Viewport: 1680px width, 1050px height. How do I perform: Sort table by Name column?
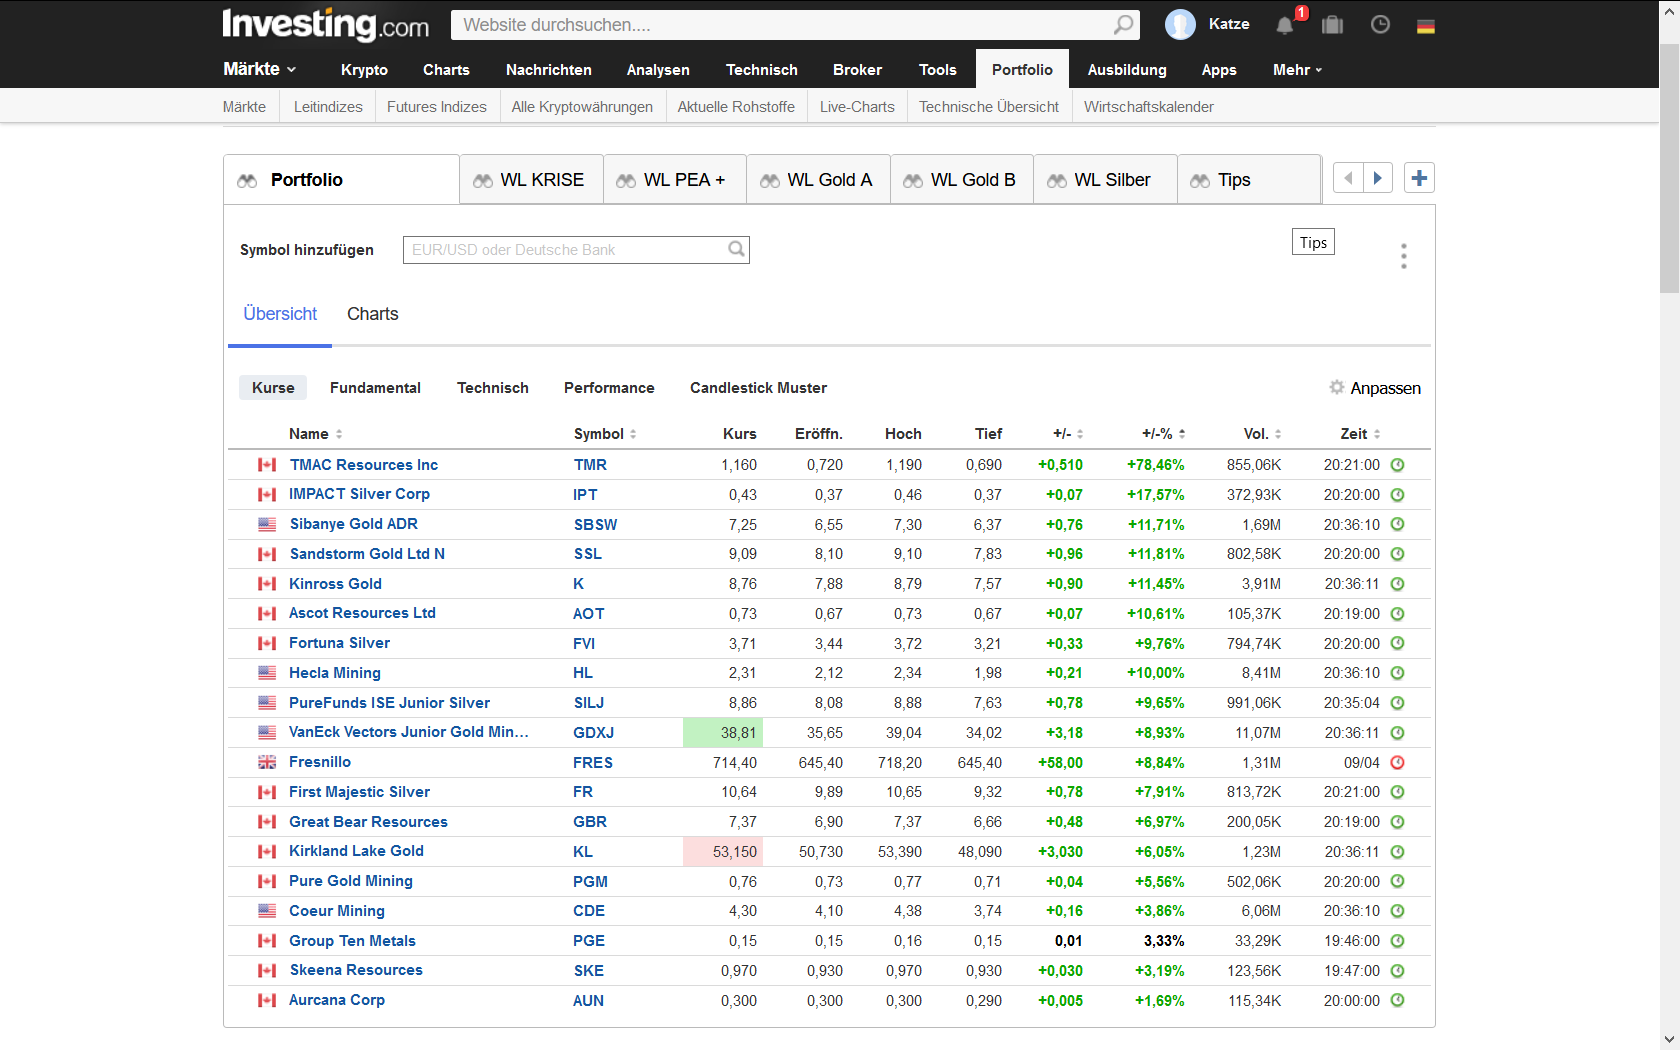tap(315, 434)
